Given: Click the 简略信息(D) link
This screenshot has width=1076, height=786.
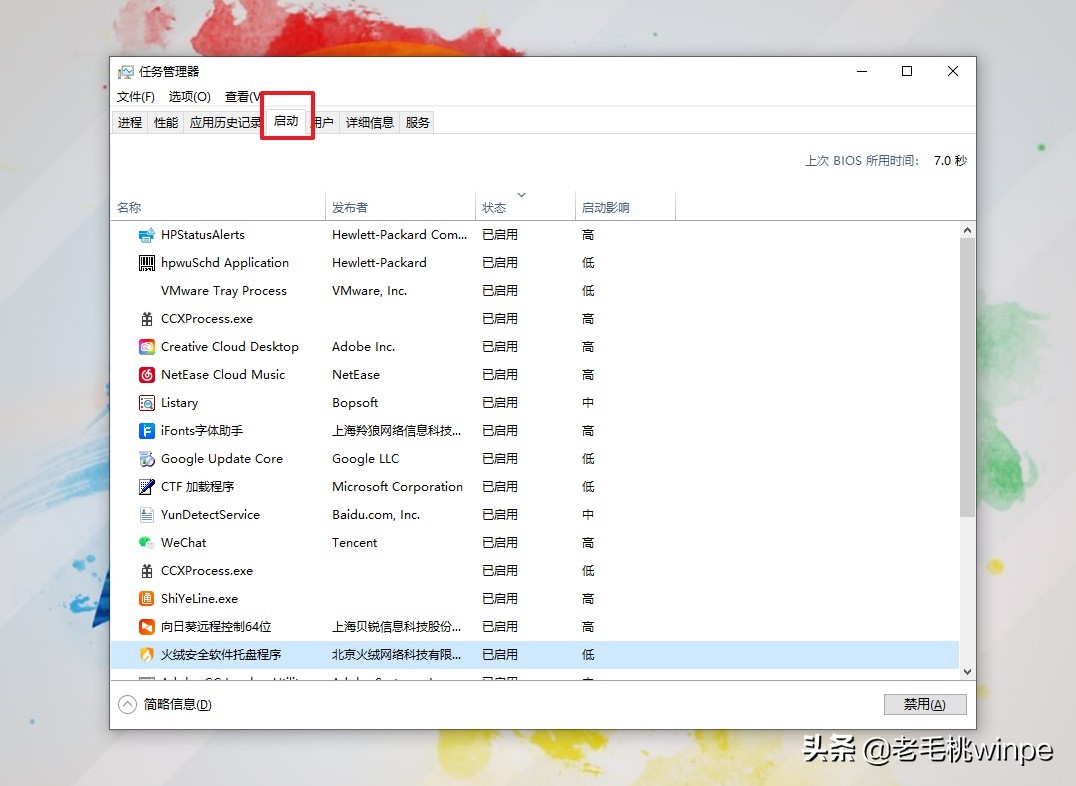Looking at the screenshot, I should click(178, 705).
